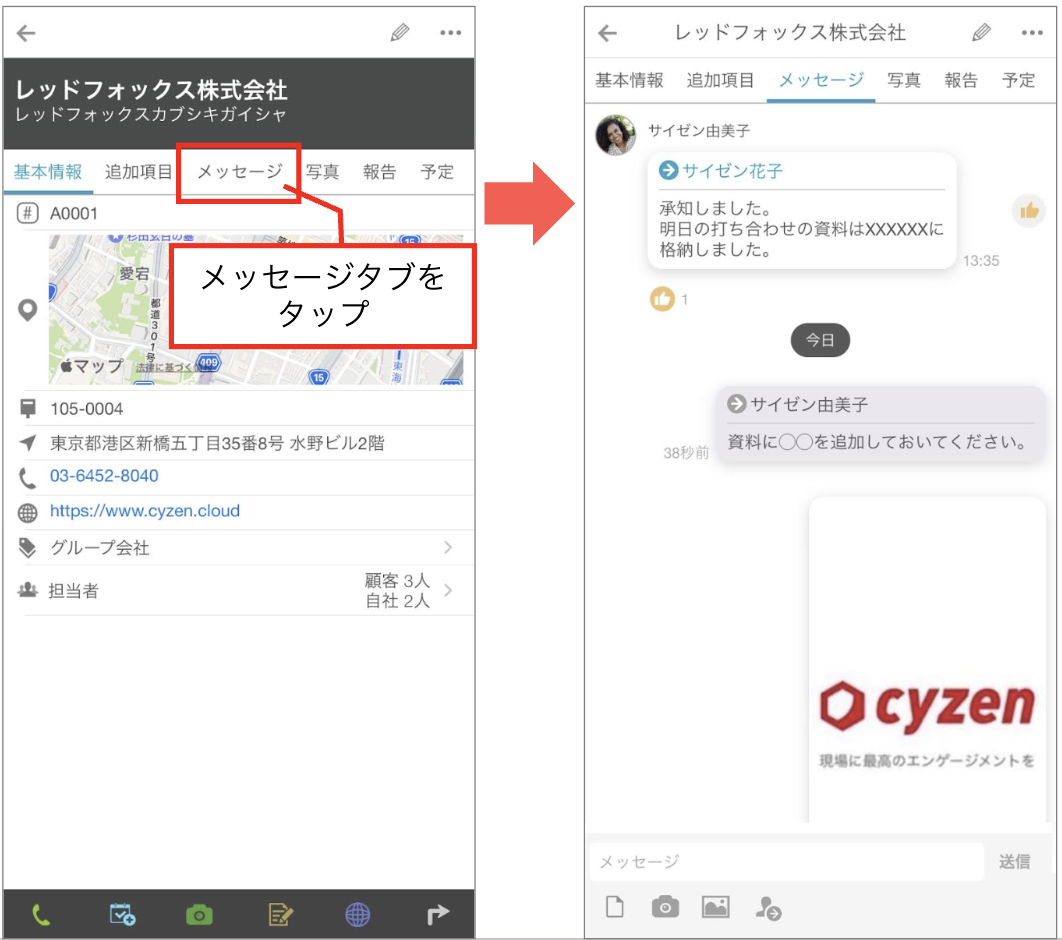This screenshot has width=1062, height=940.
Task: Tap the postal code 105-0004
Action: [x=86, y=409]
